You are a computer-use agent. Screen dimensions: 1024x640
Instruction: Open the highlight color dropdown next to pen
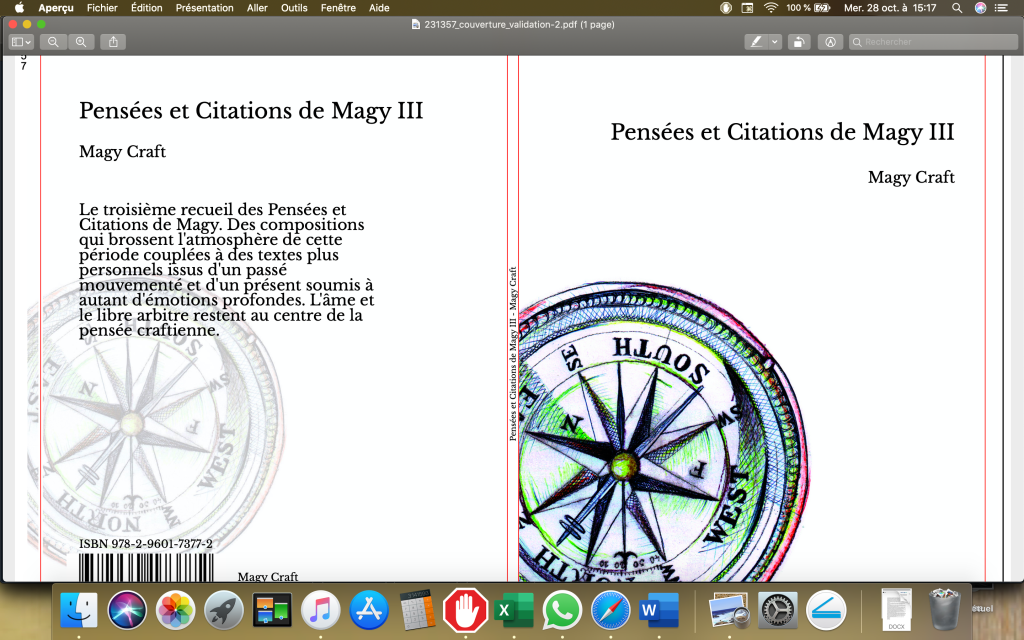774,42
